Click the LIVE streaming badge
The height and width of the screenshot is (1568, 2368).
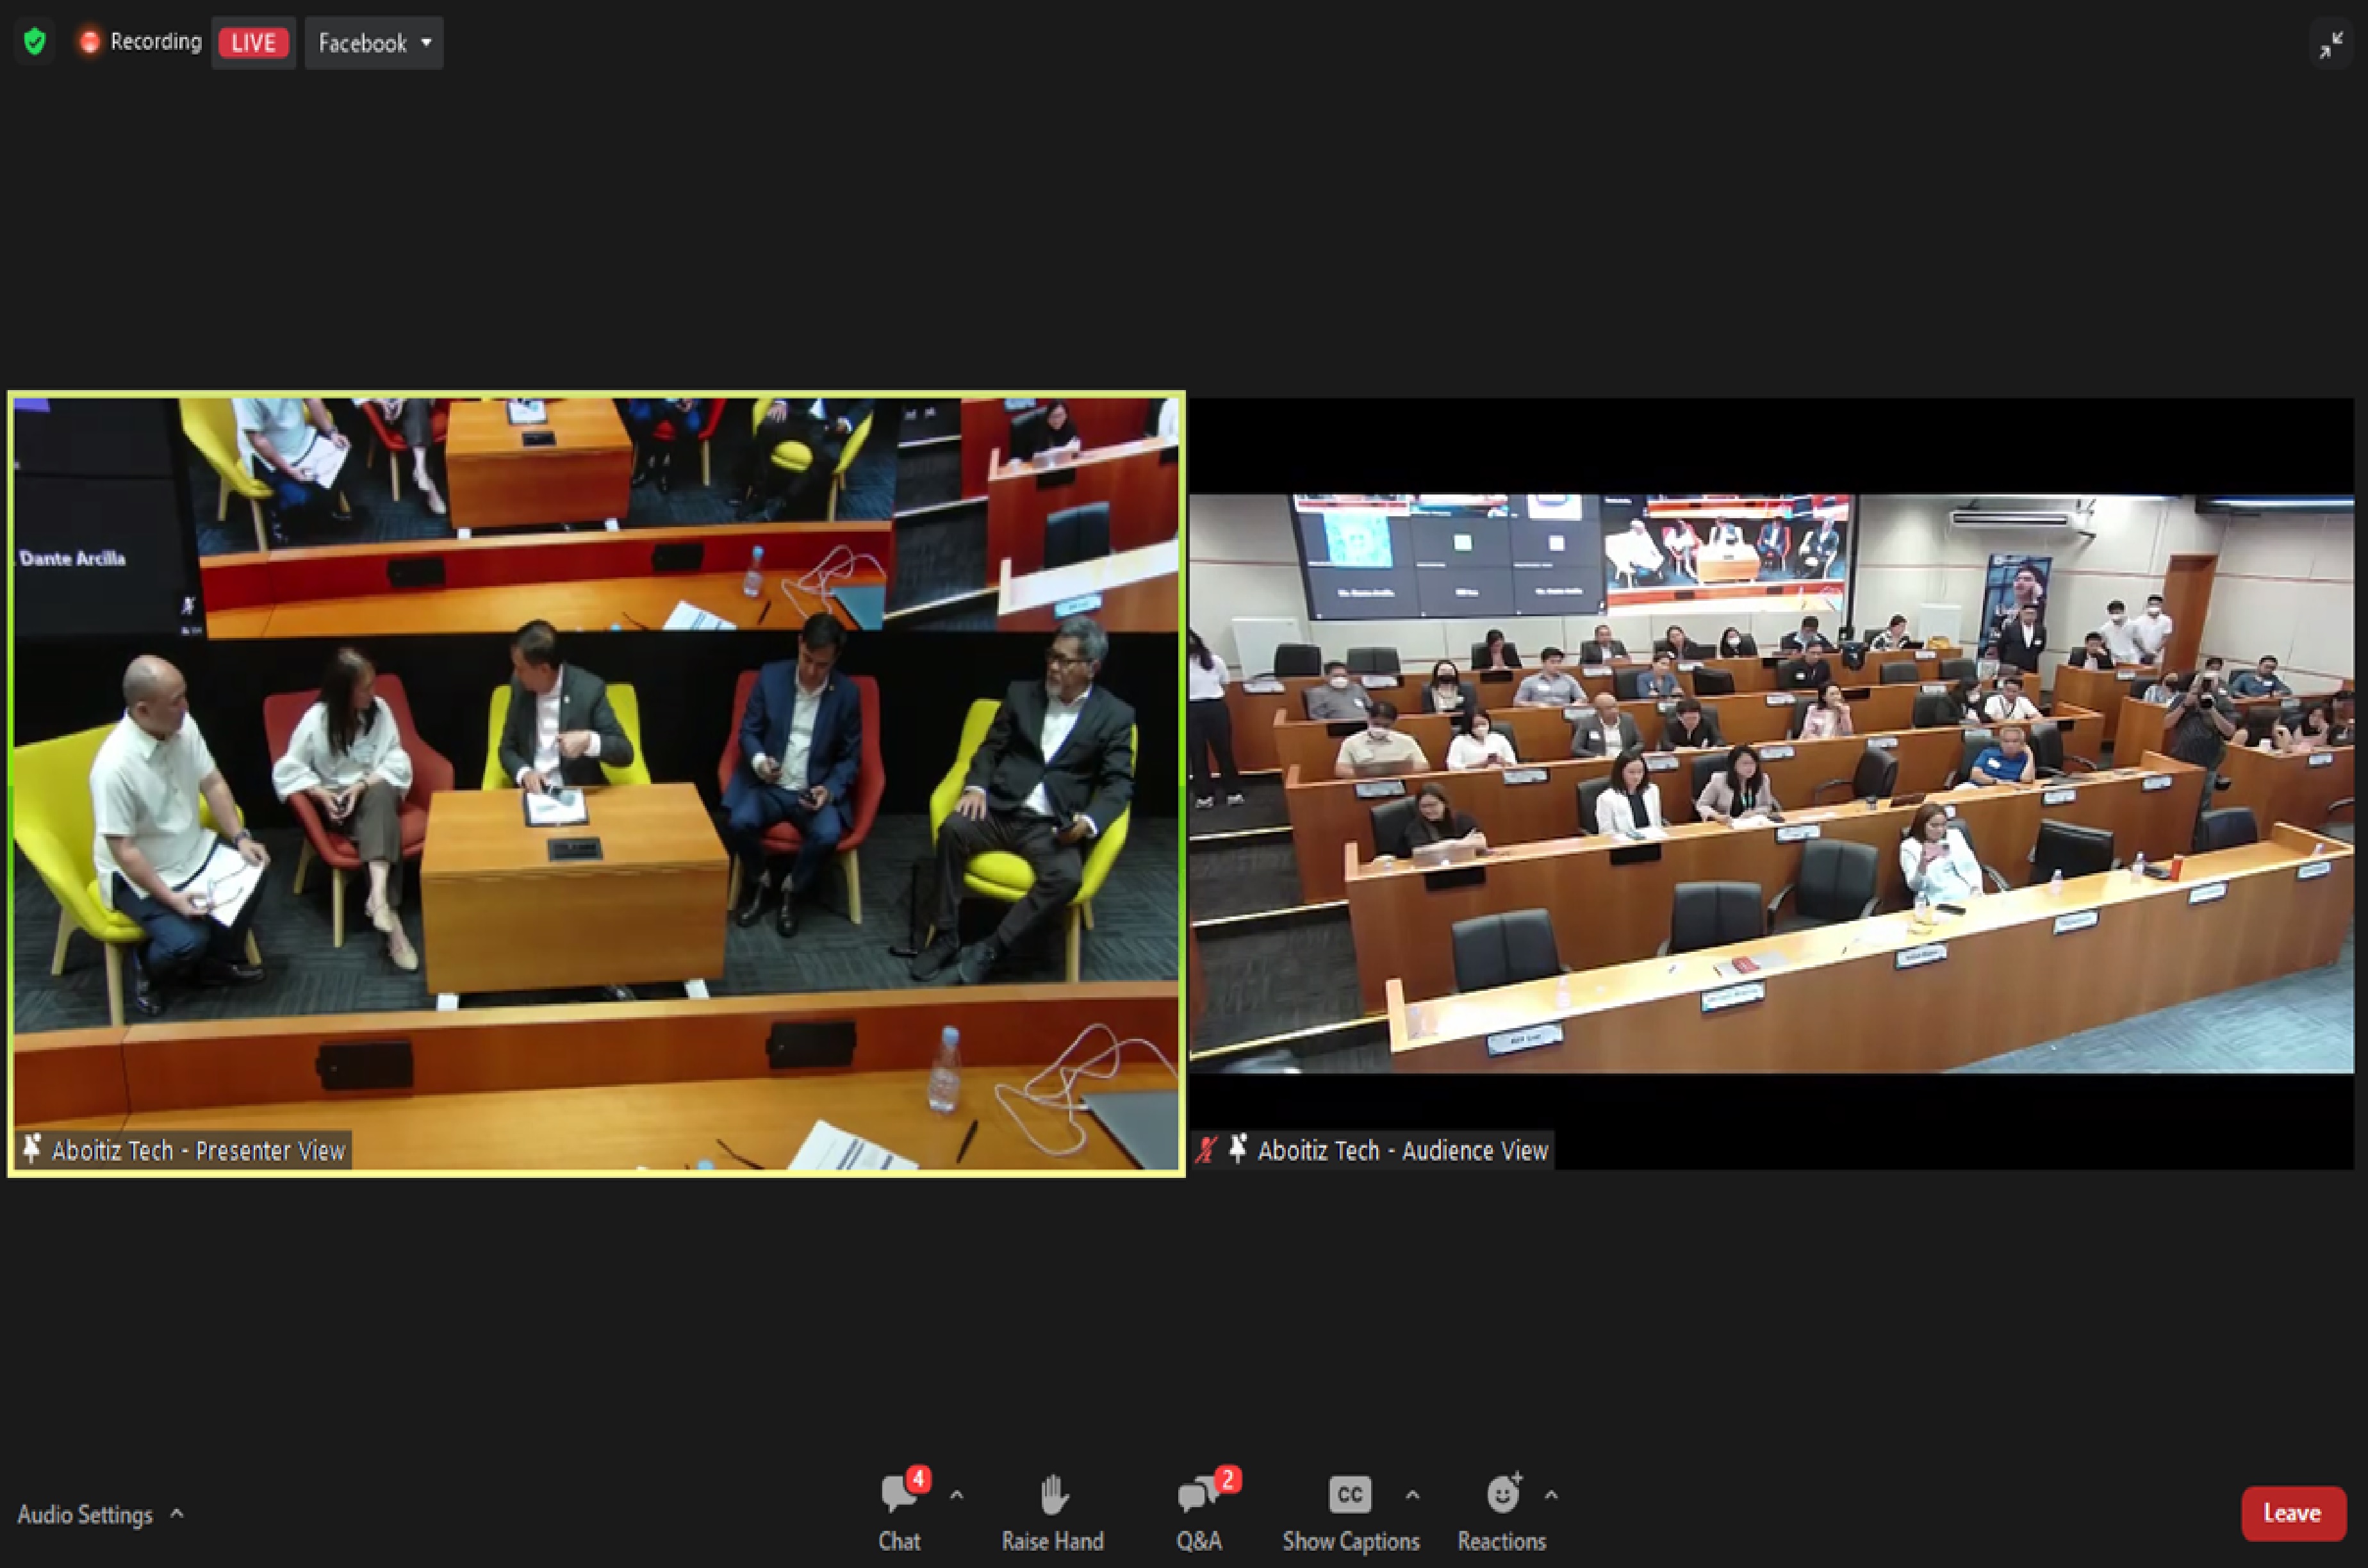(253, 43)
